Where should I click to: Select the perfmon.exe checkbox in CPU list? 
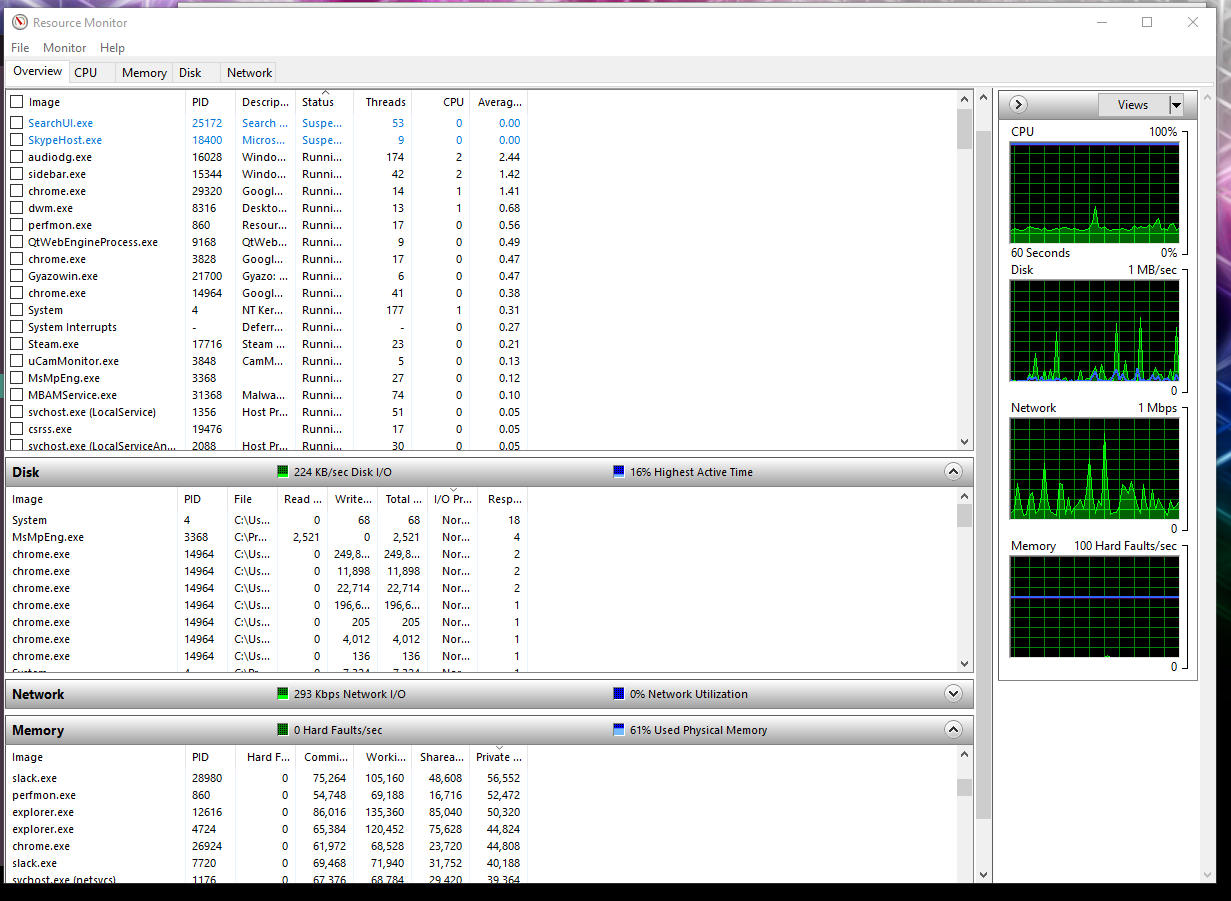pyautogui.click(x=17, y=225)
